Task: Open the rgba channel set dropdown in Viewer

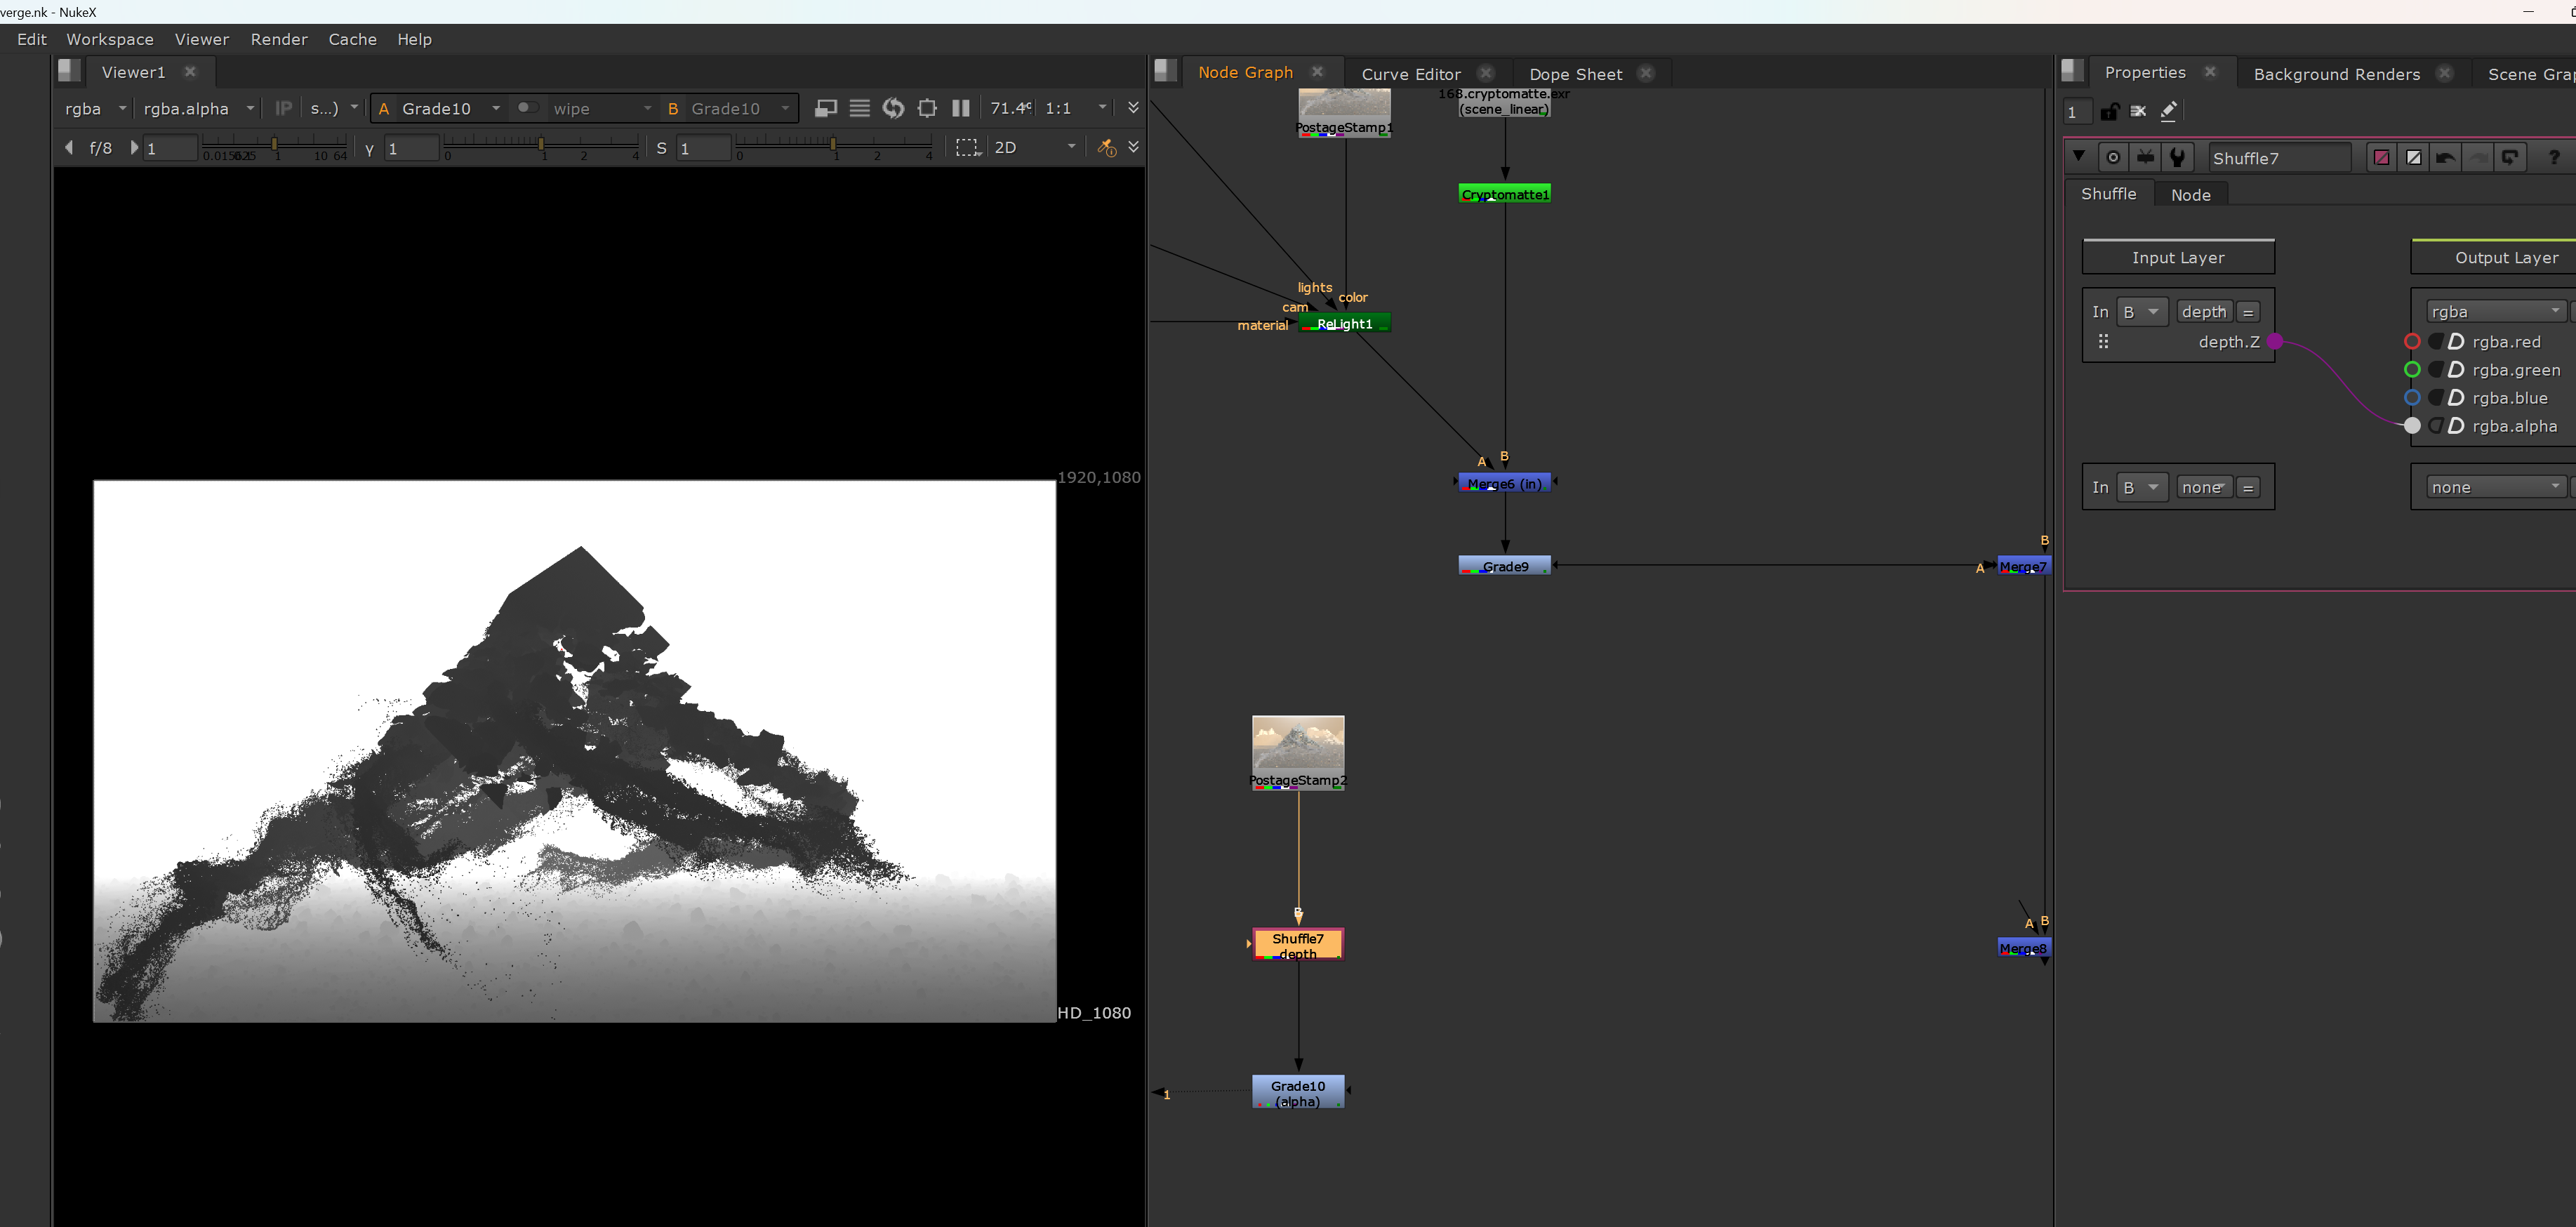Action: point(95,108)
